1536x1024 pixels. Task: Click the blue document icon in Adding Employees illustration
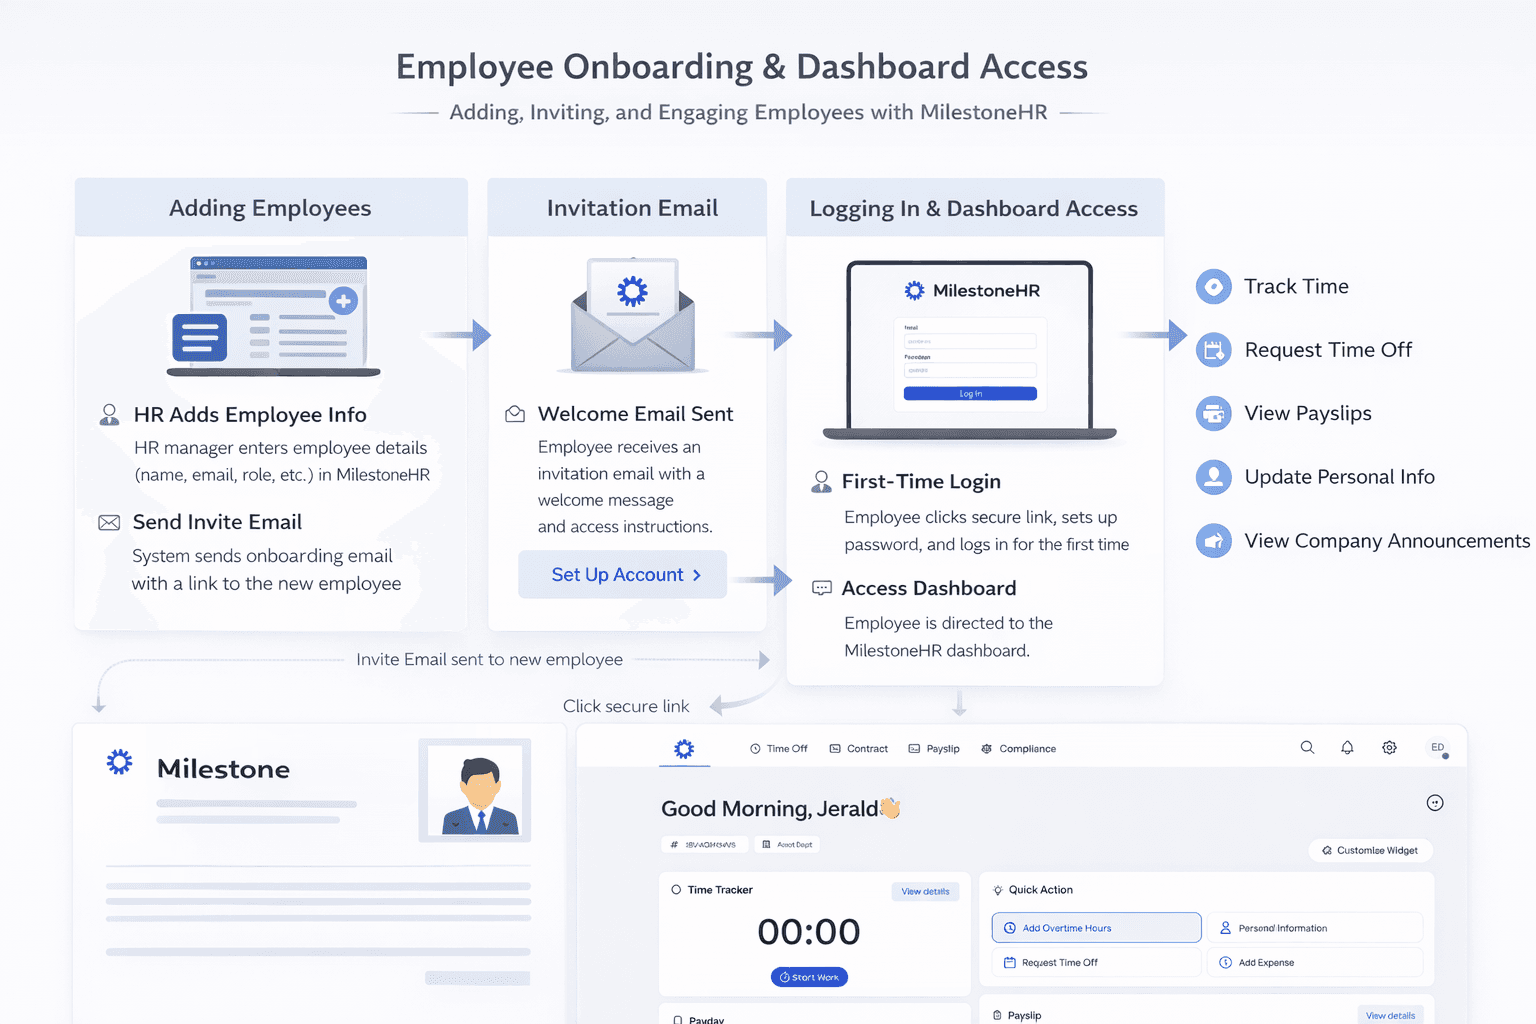[x=199, y=337]
